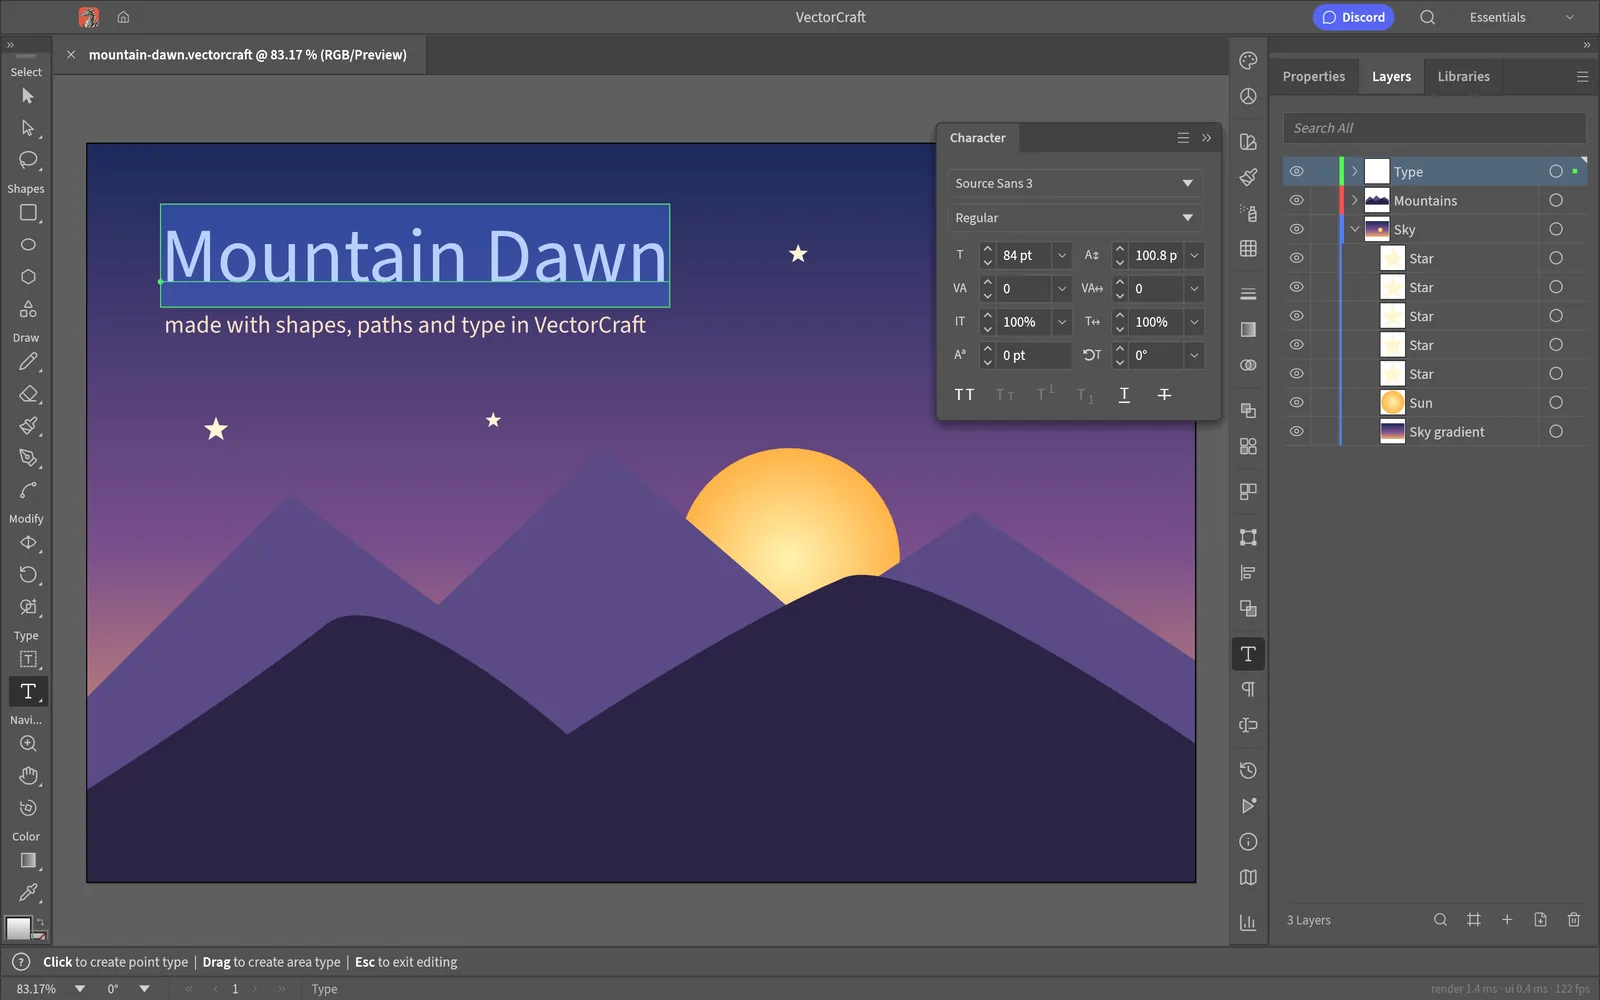Select the Rectangle shape tool

tap(28, 213)
